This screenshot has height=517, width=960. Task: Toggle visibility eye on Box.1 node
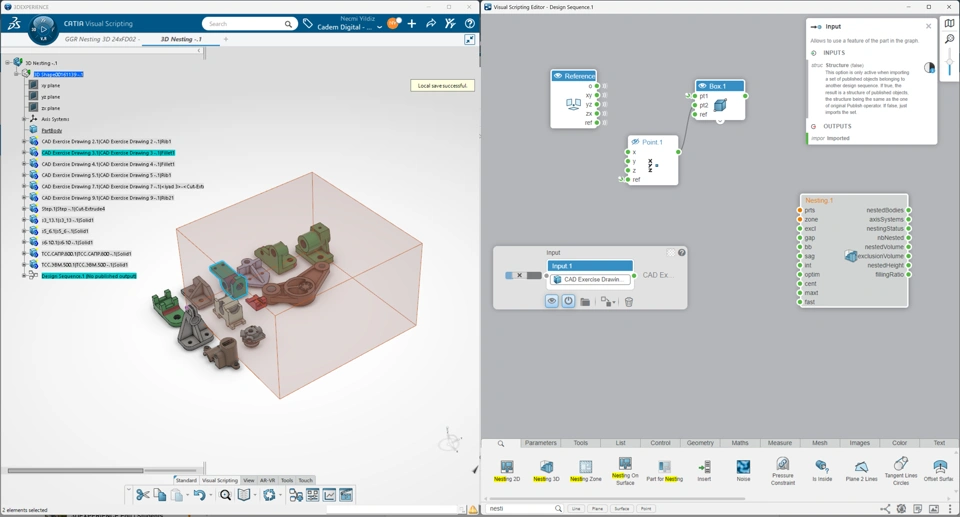702,86
